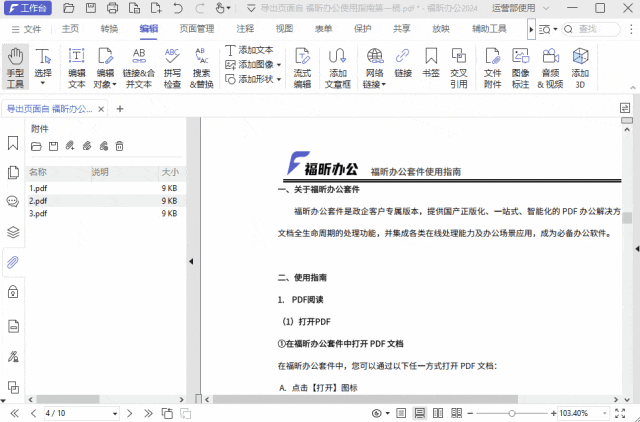The image size is (640, 422).
Task: Open the Comments sidebar panel
Action: (13, 202)
